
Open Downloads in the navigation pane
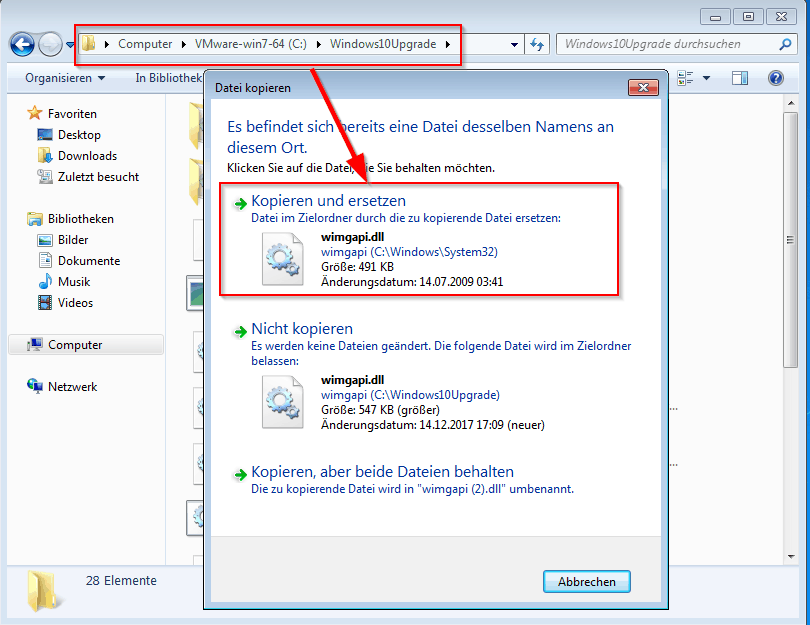coord(87,156)
